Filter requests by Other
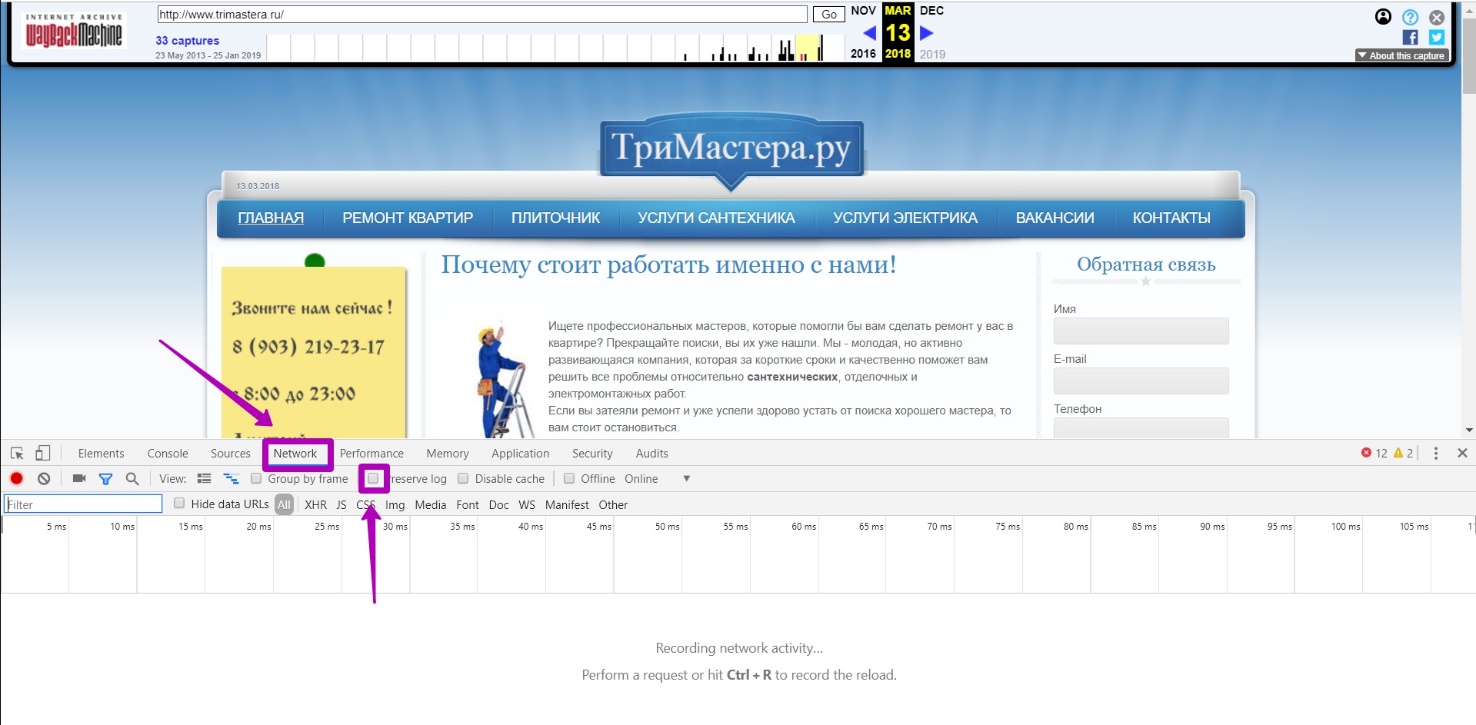The width and height of the screenshot is (1476, 725). (x=613, y=505)
